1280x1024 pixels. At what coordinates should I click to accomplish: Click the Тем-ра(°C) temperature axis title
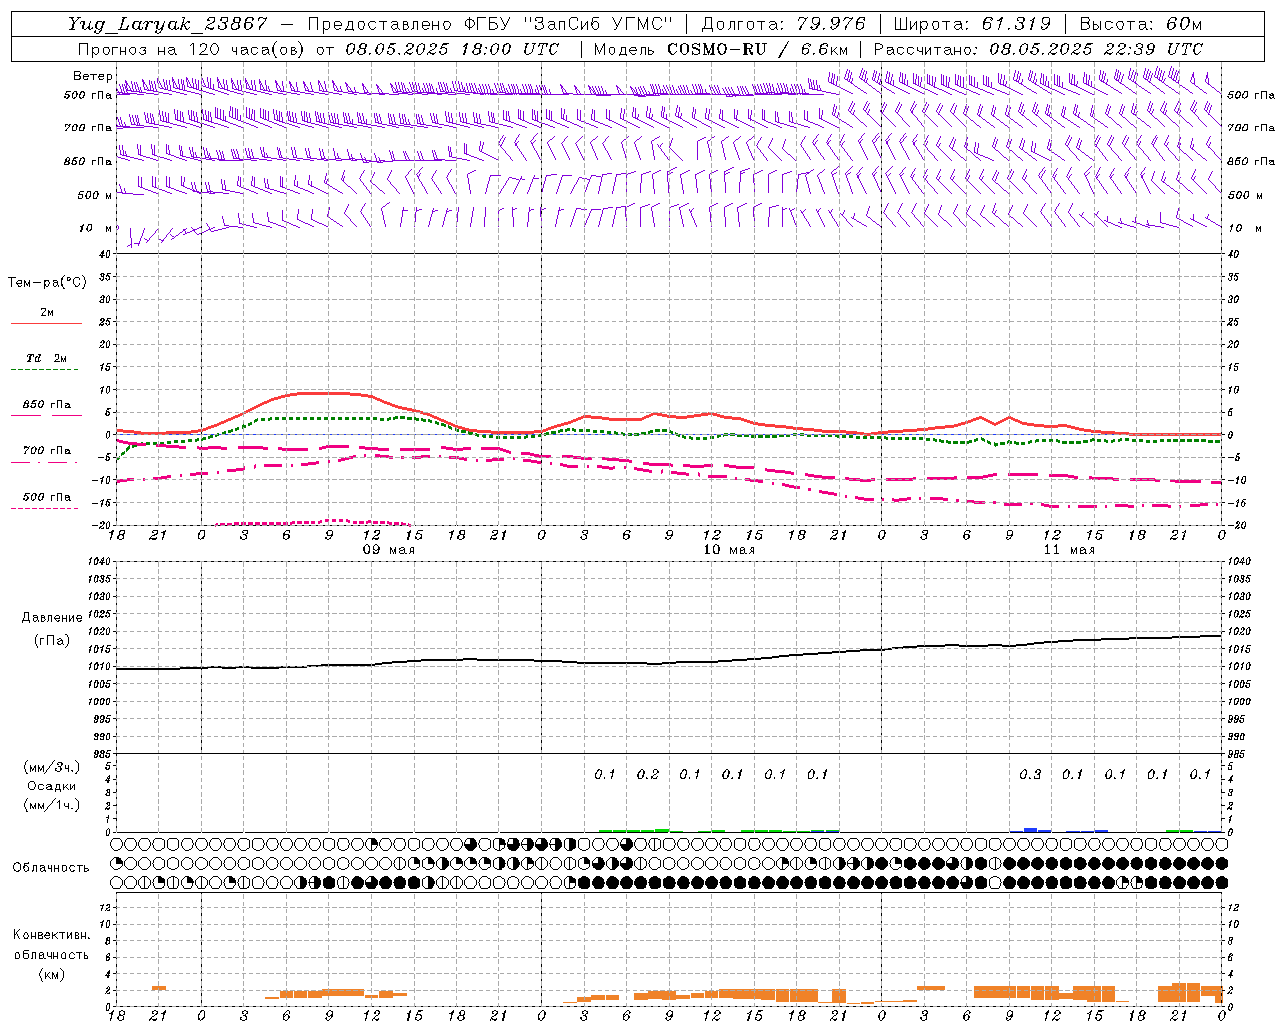(x=47, y=283)
